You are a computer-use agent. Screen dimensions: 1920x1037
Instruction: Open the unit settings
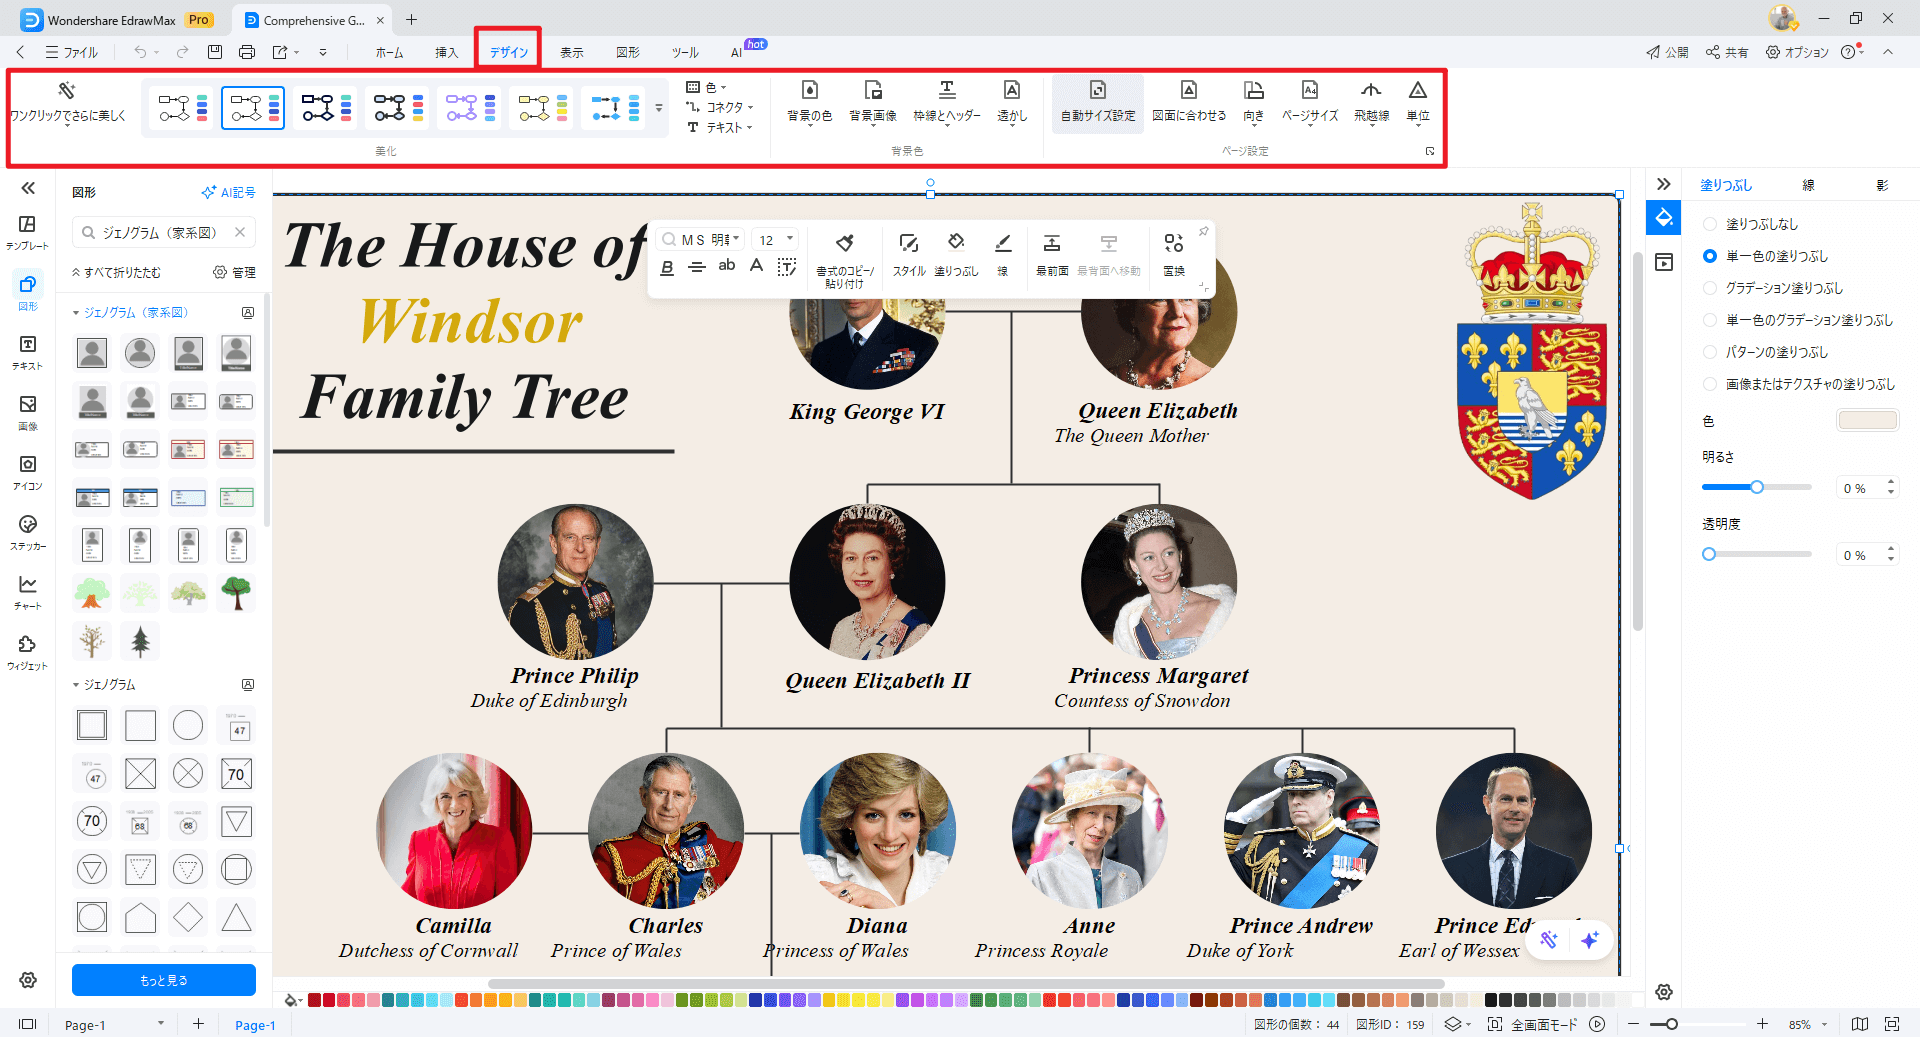click(1418, 102)
